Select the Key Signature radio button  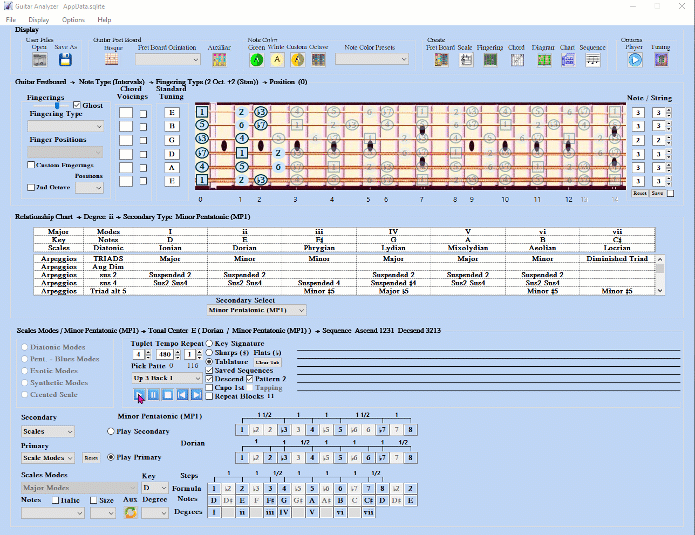pyautogui.click(x=209, y=344)
